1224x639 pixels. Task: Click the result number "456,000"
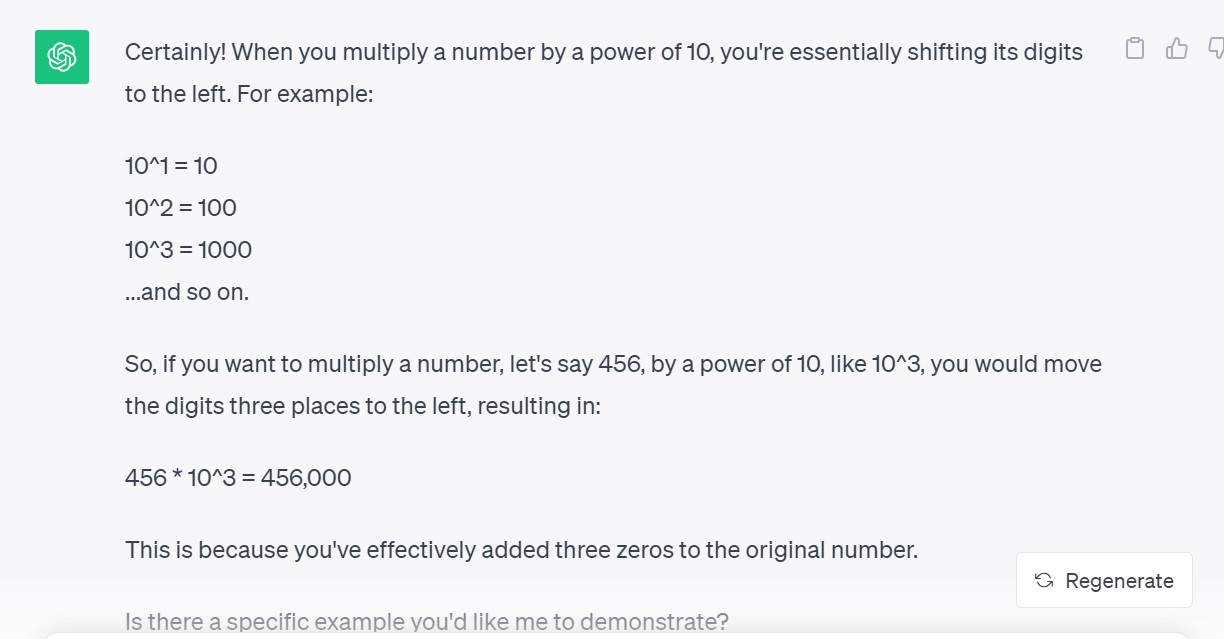[306, 478]
